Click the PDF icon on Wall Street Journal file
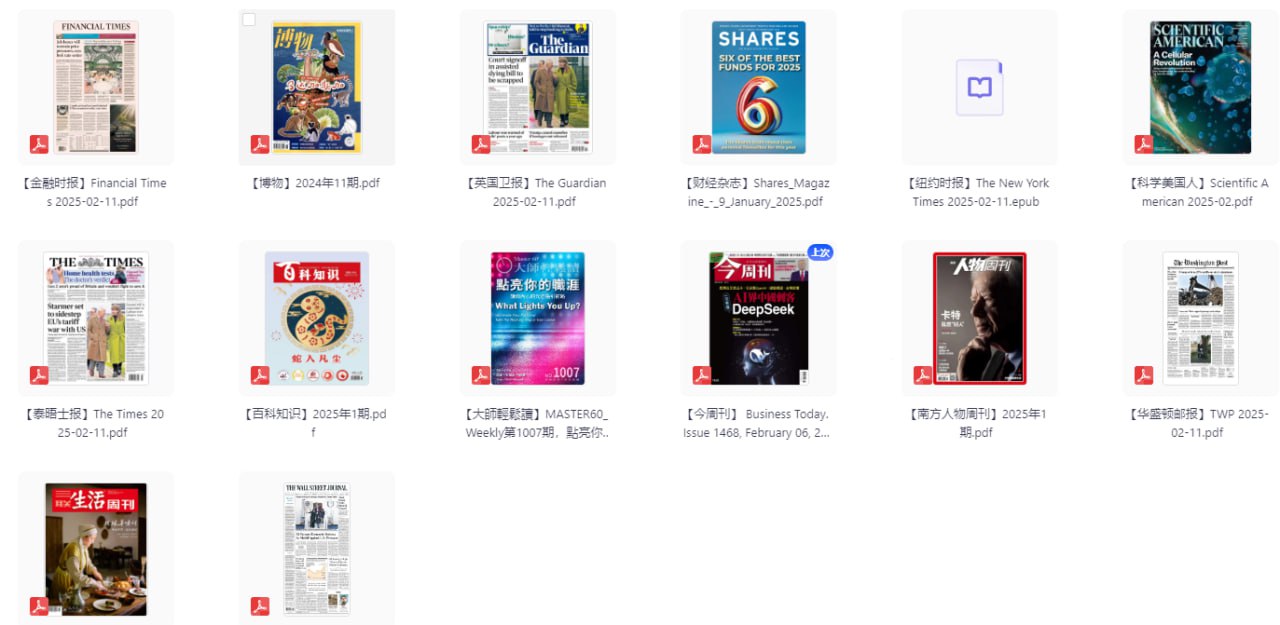 pos(260,606)
